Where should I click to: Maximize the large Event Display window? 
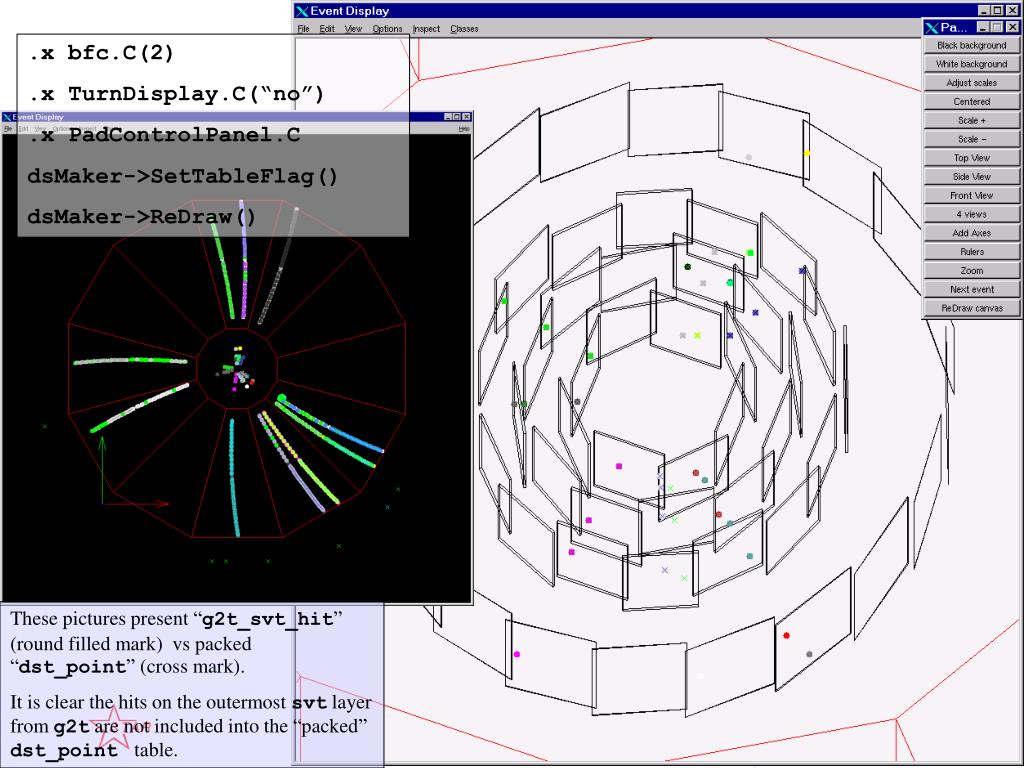point(997,10)
